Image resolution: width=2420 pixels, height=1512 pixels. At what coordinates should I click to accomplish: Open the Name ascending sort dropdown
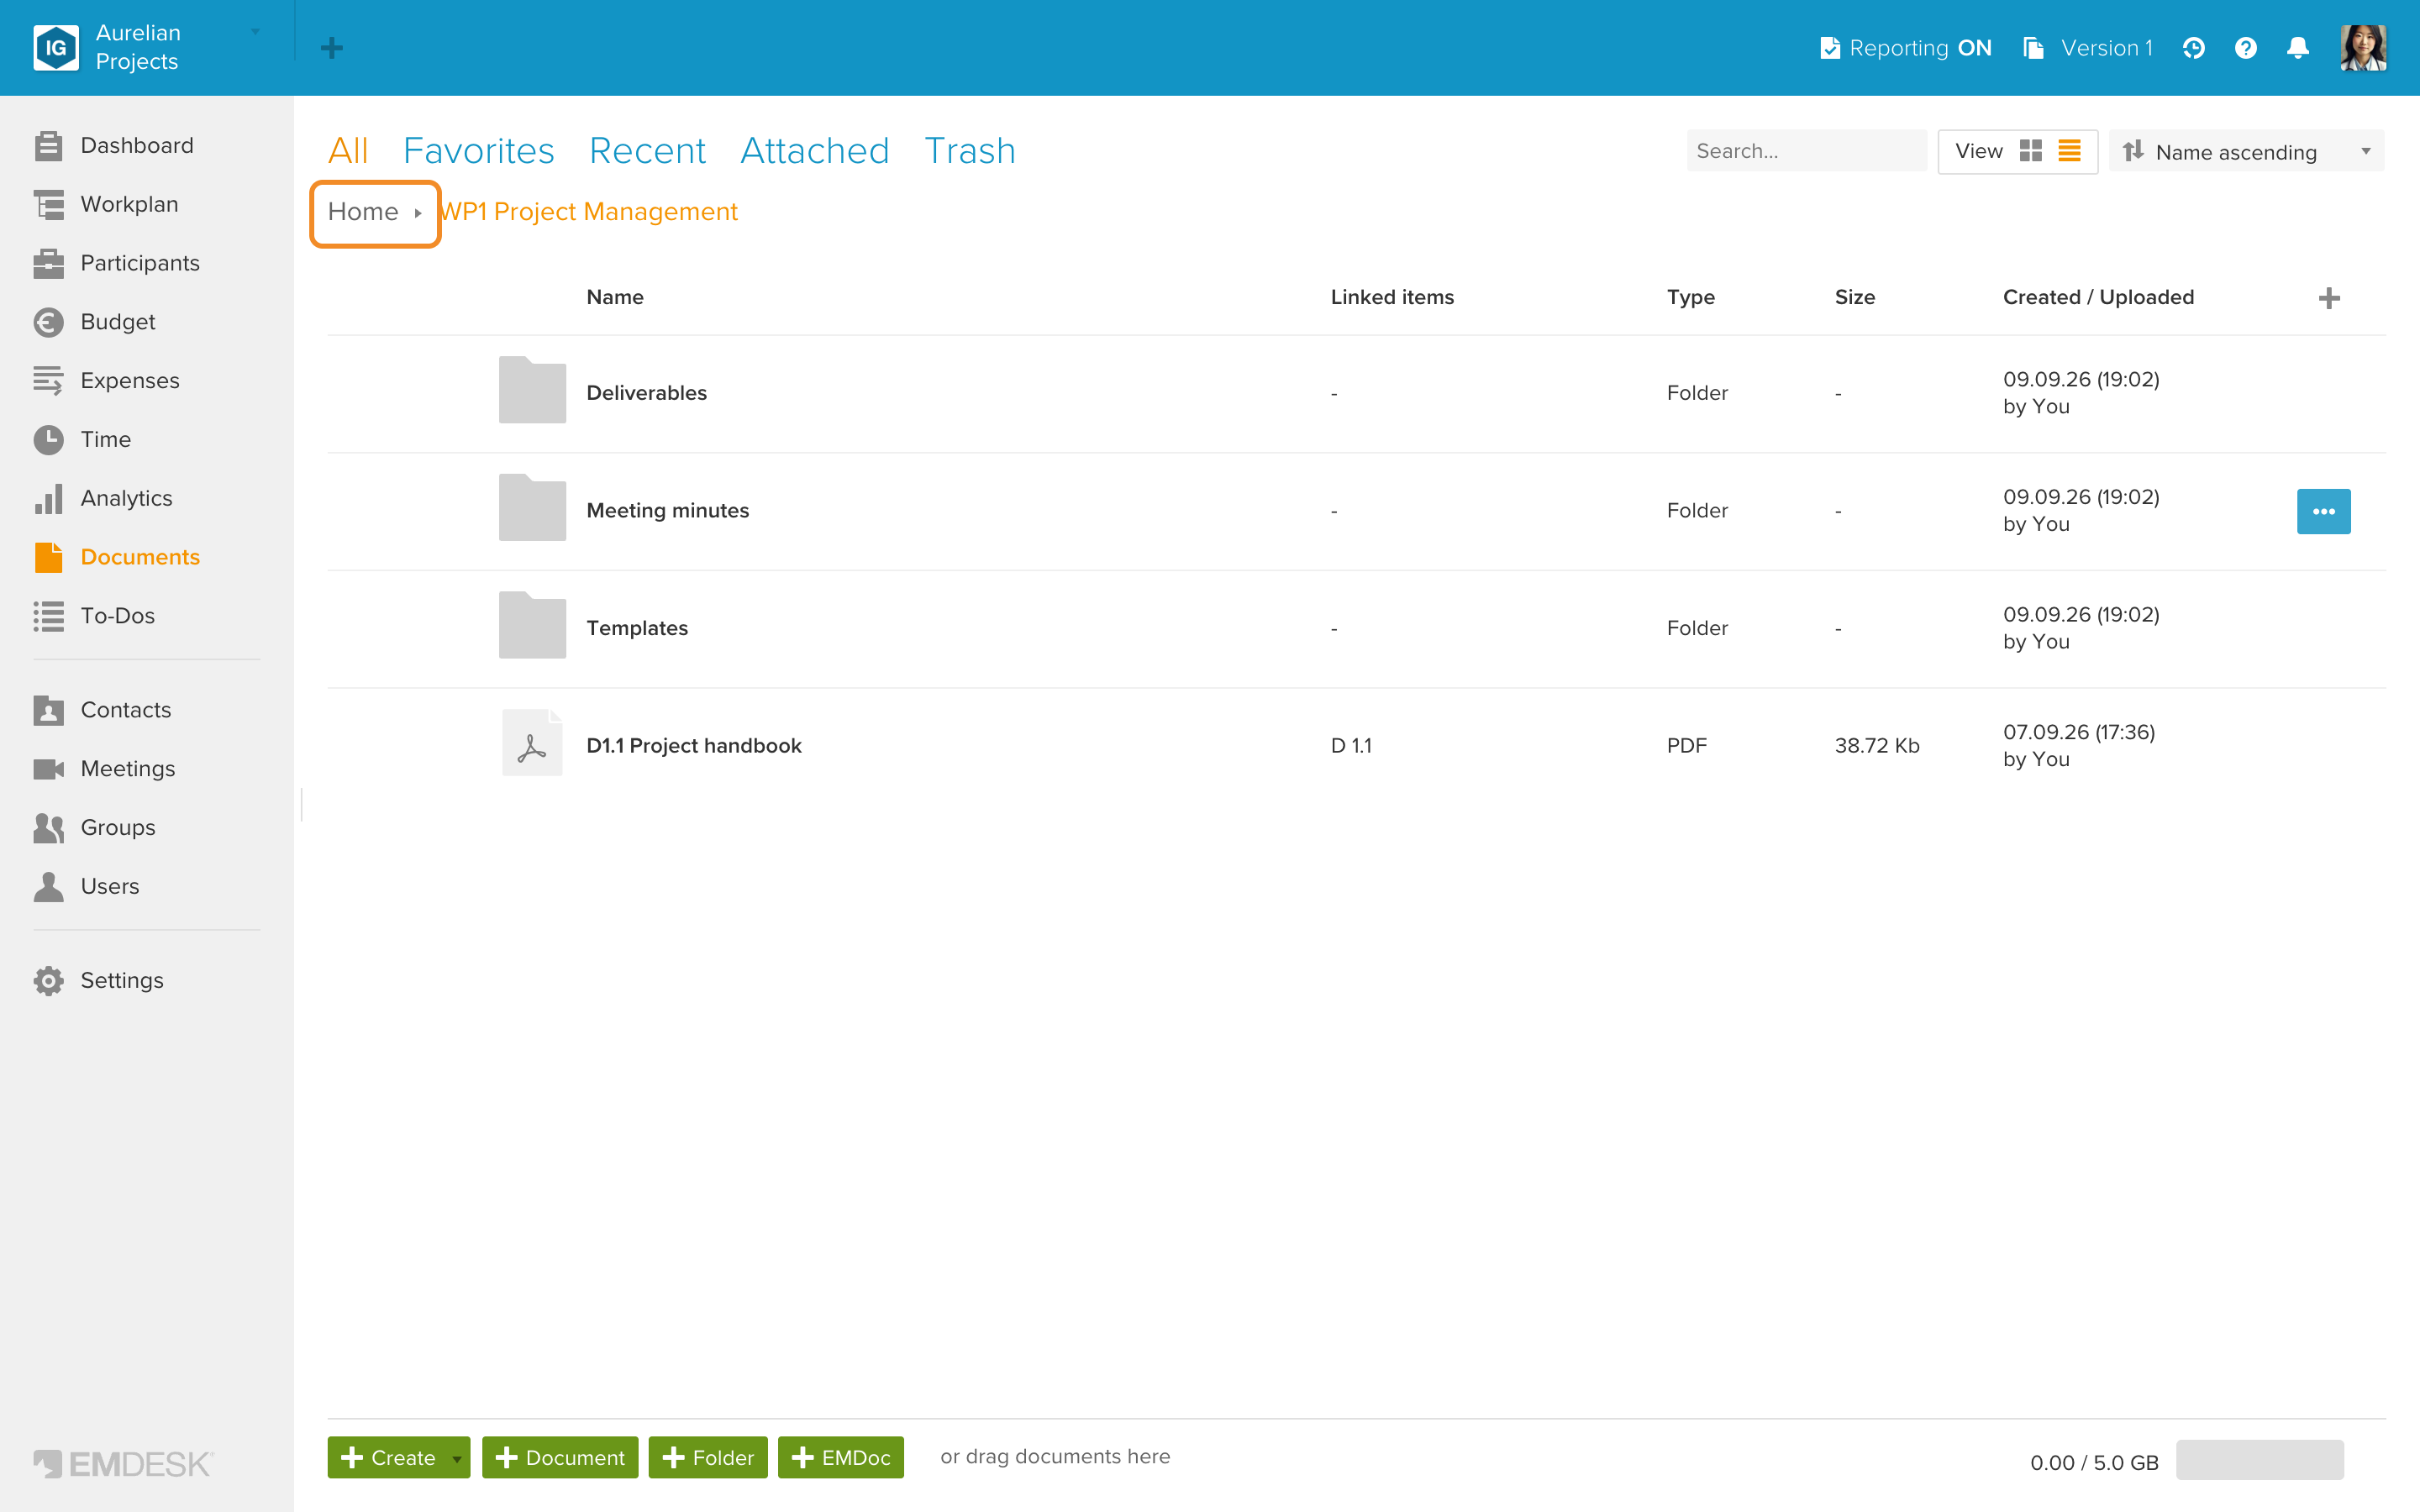coord(2247,151)
